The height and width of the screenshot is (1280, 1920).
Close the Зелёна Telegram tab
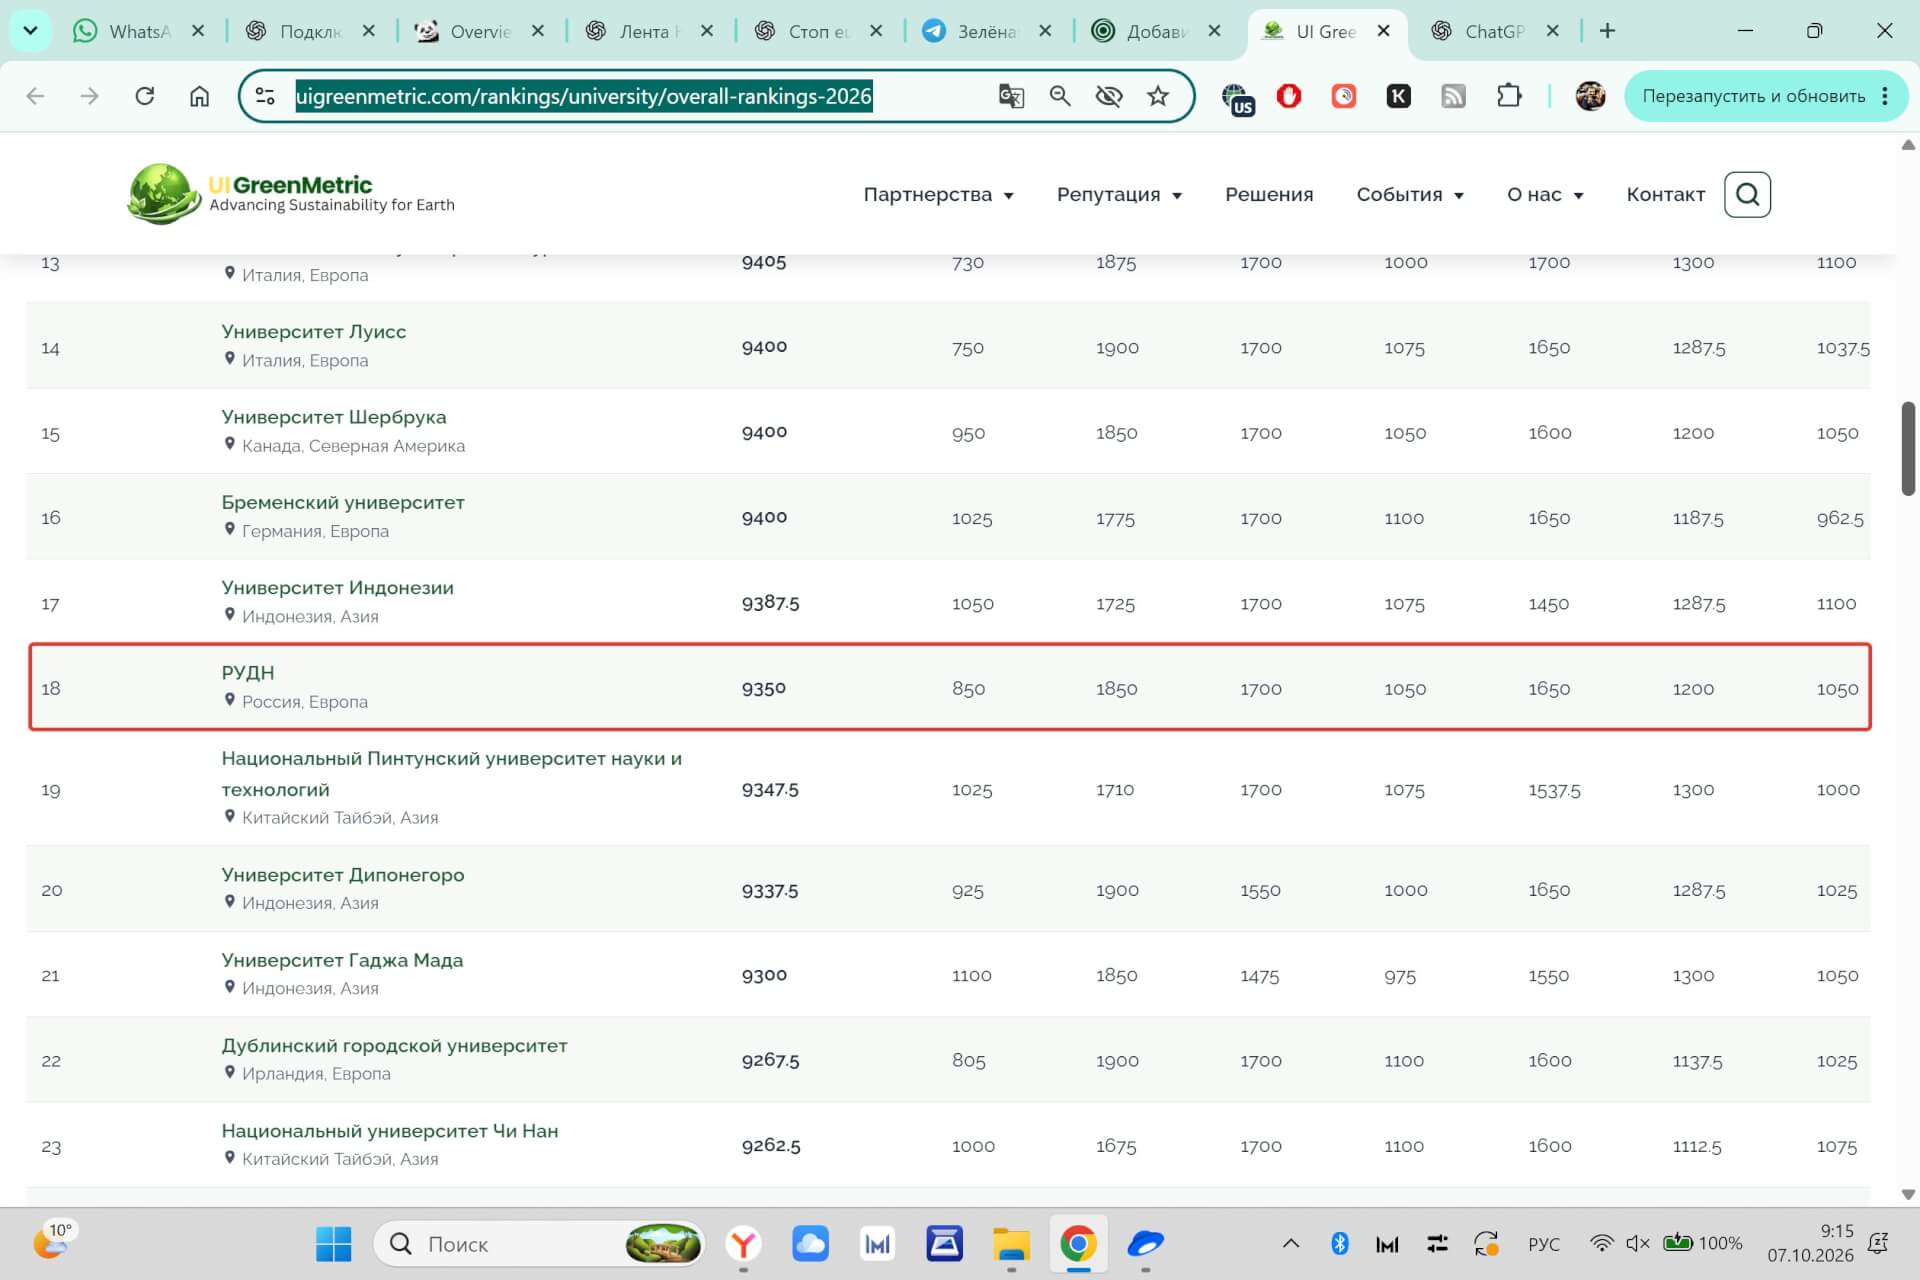(1045, 31)
